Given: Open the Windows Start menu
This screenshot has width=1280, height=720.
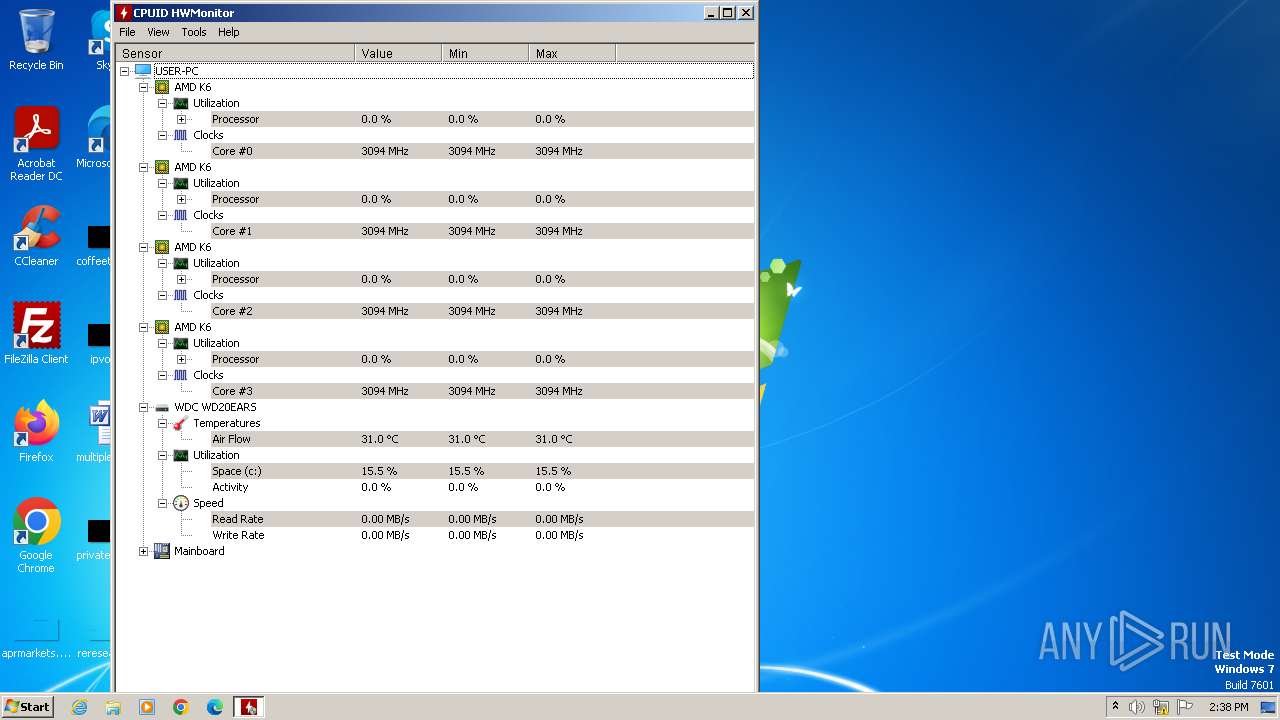Looking at the screenshot, I should (x=27, y=707).
